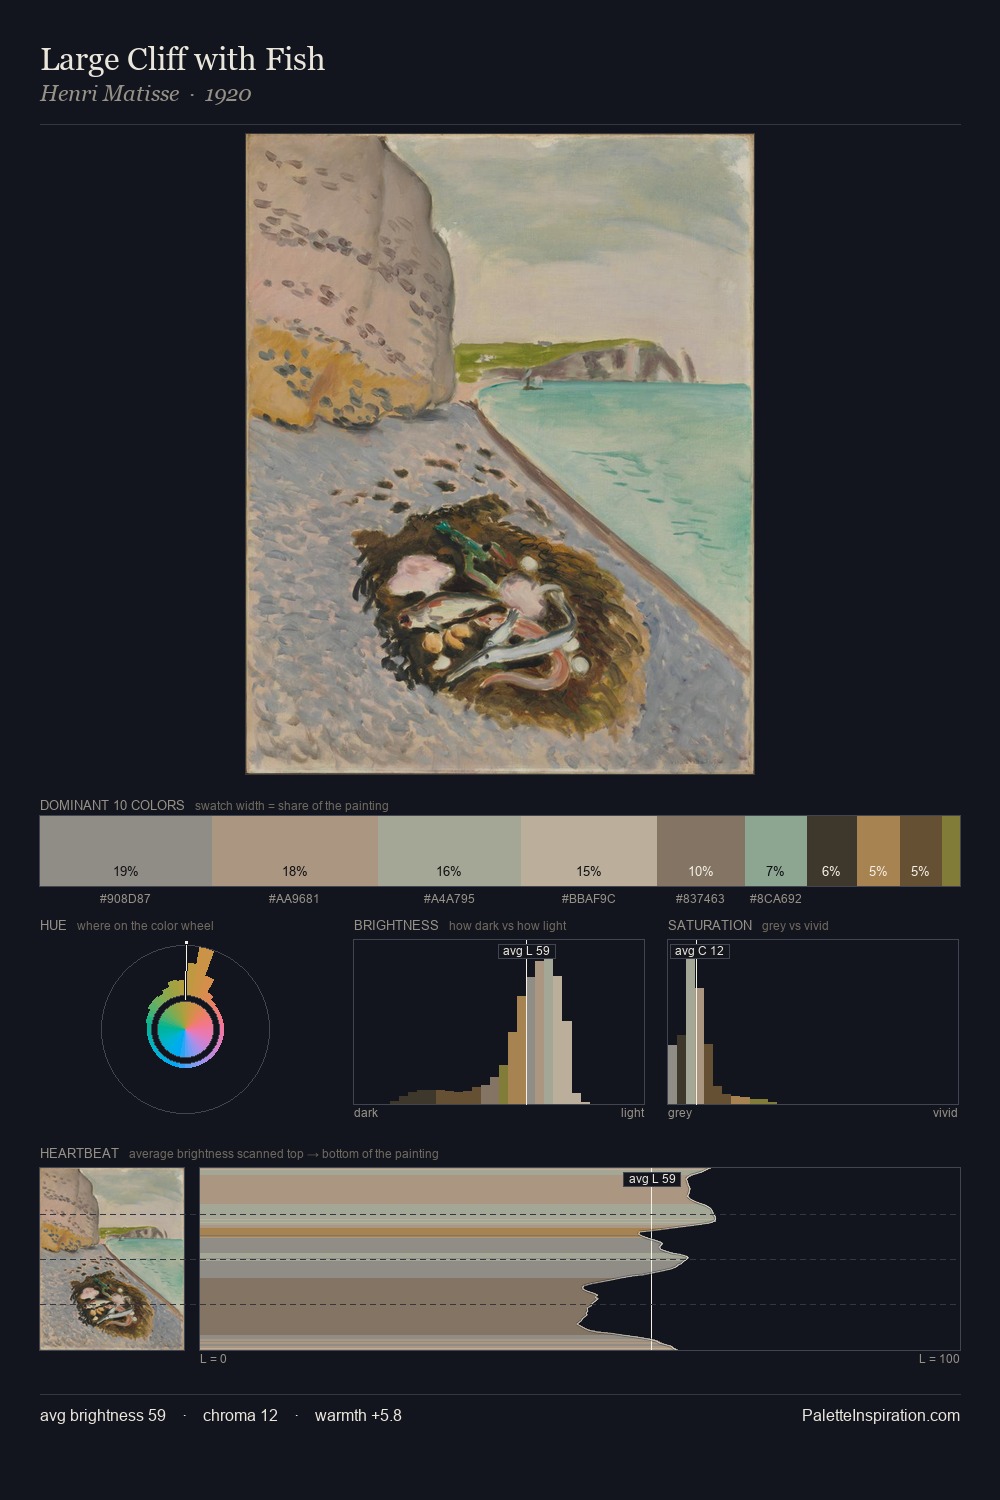Click the hex label '#A4A795'
The height and width of the screenshot is (1500, 1000).
449,899
